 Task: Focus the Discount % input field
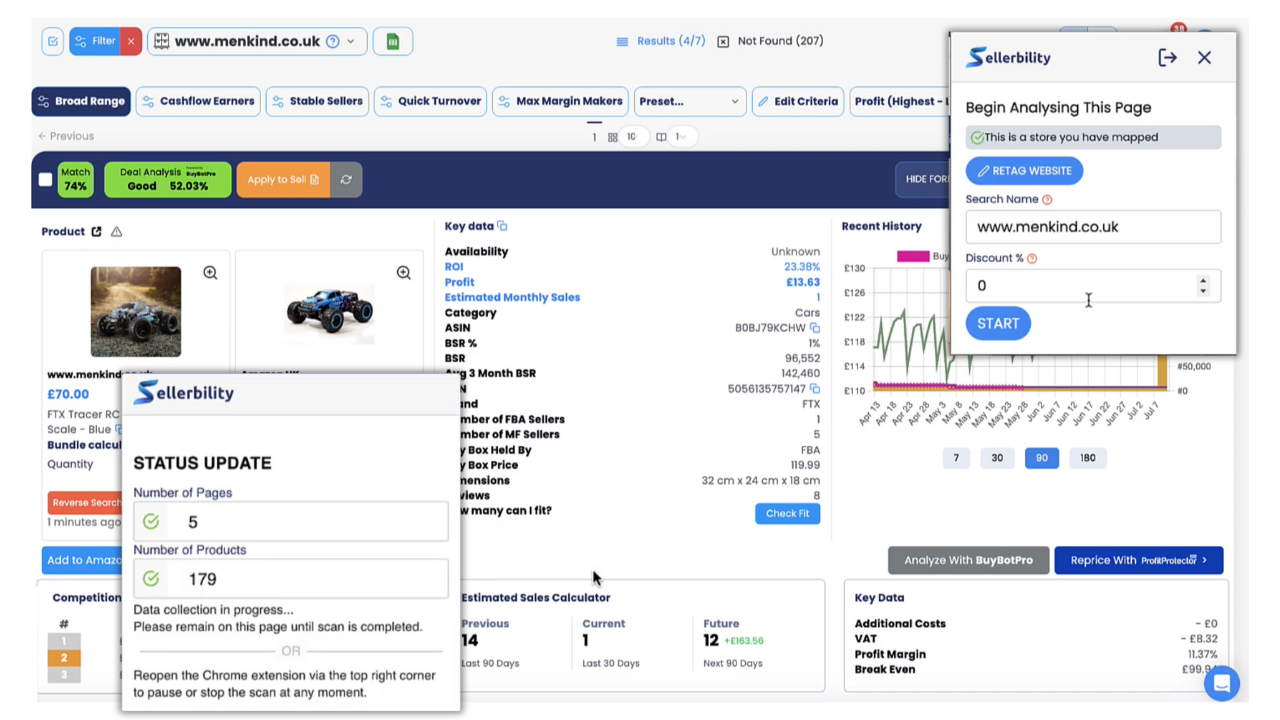click(1093, 286)
